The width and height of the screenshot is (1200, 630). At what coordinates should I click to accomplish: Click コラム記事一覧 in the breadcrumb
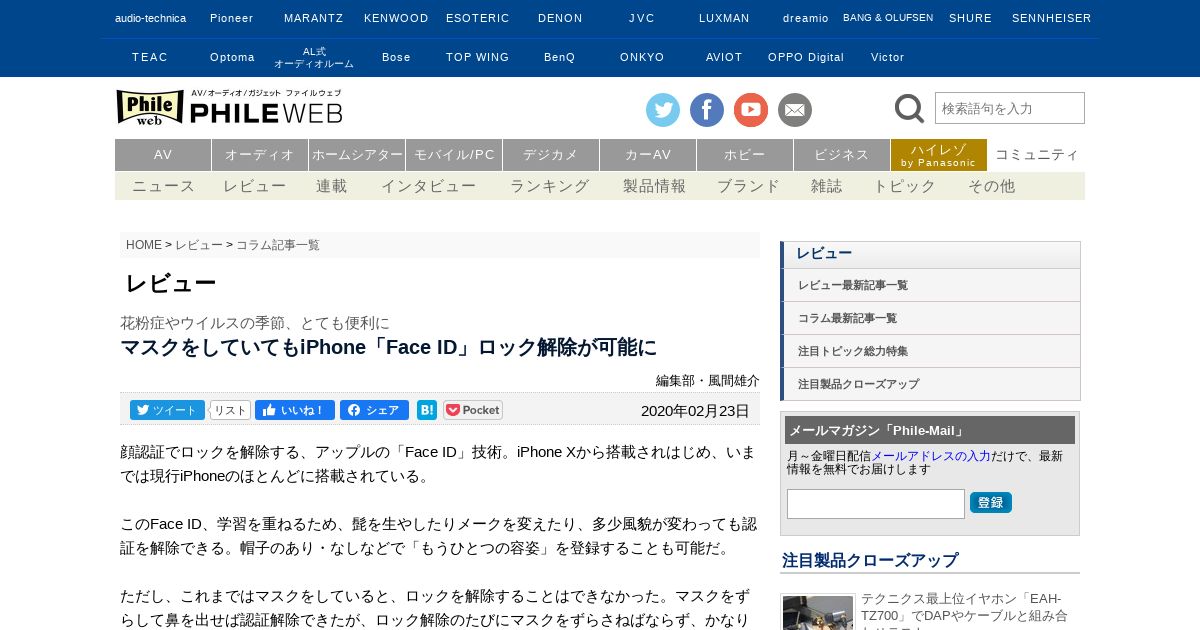pos(278,245)
